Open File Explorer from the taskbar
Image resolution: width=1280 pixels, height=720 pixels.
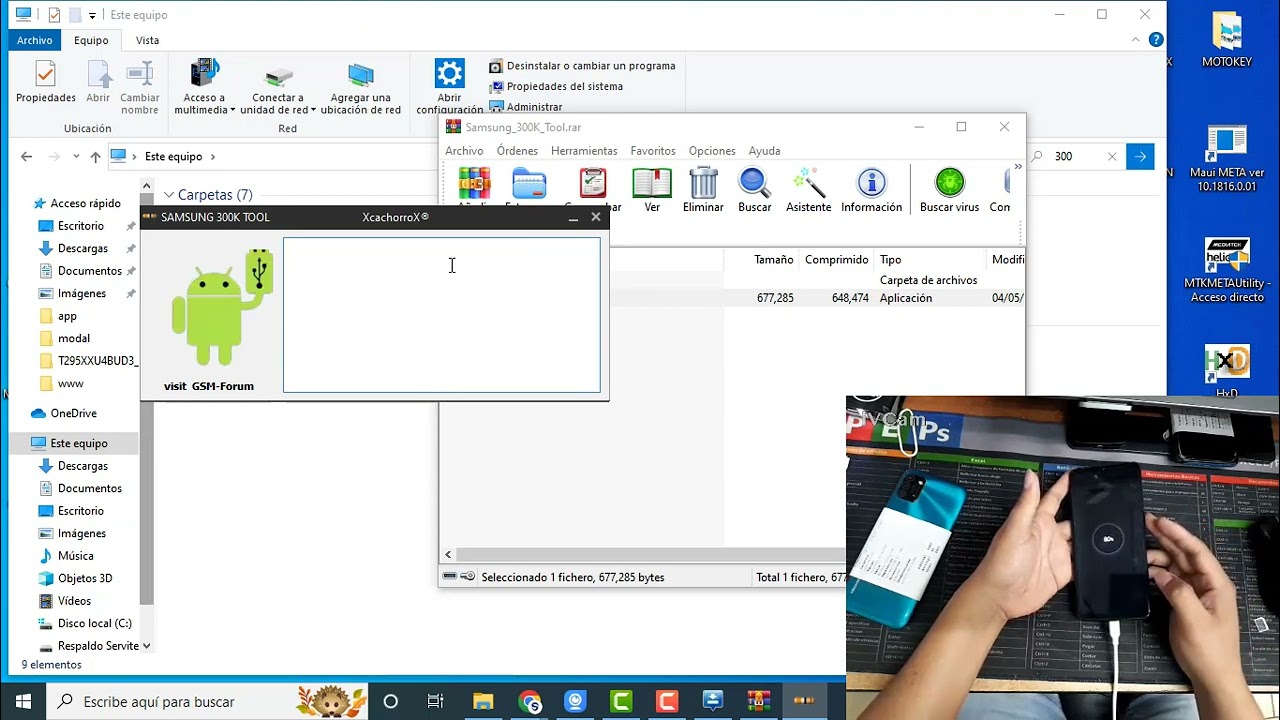(483, 701)
